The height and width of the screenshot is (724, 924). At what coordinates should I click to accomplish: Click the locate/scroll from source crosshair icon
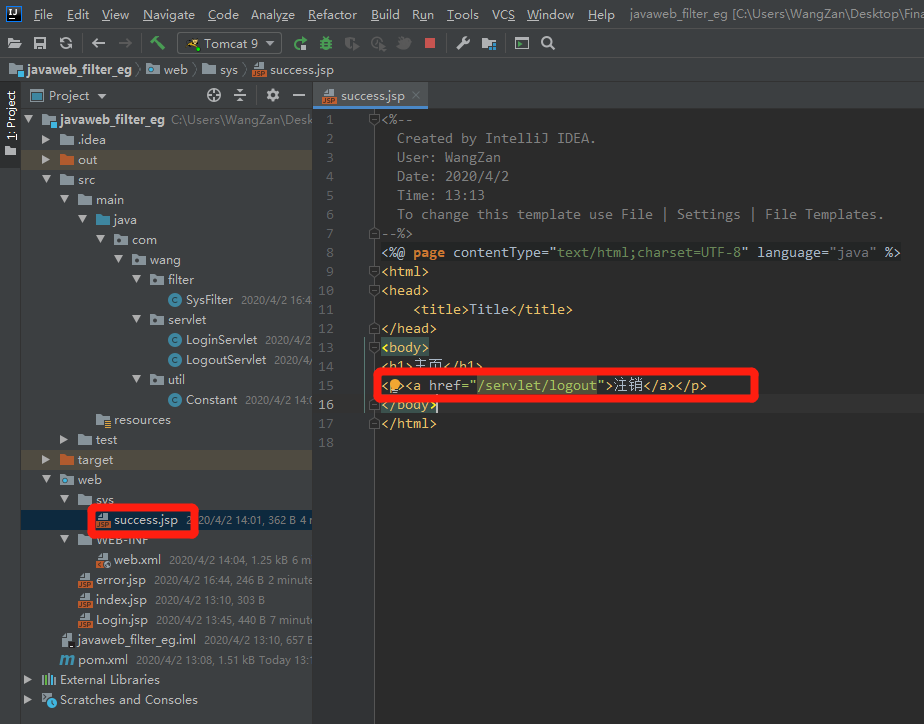tap(214, 95)
